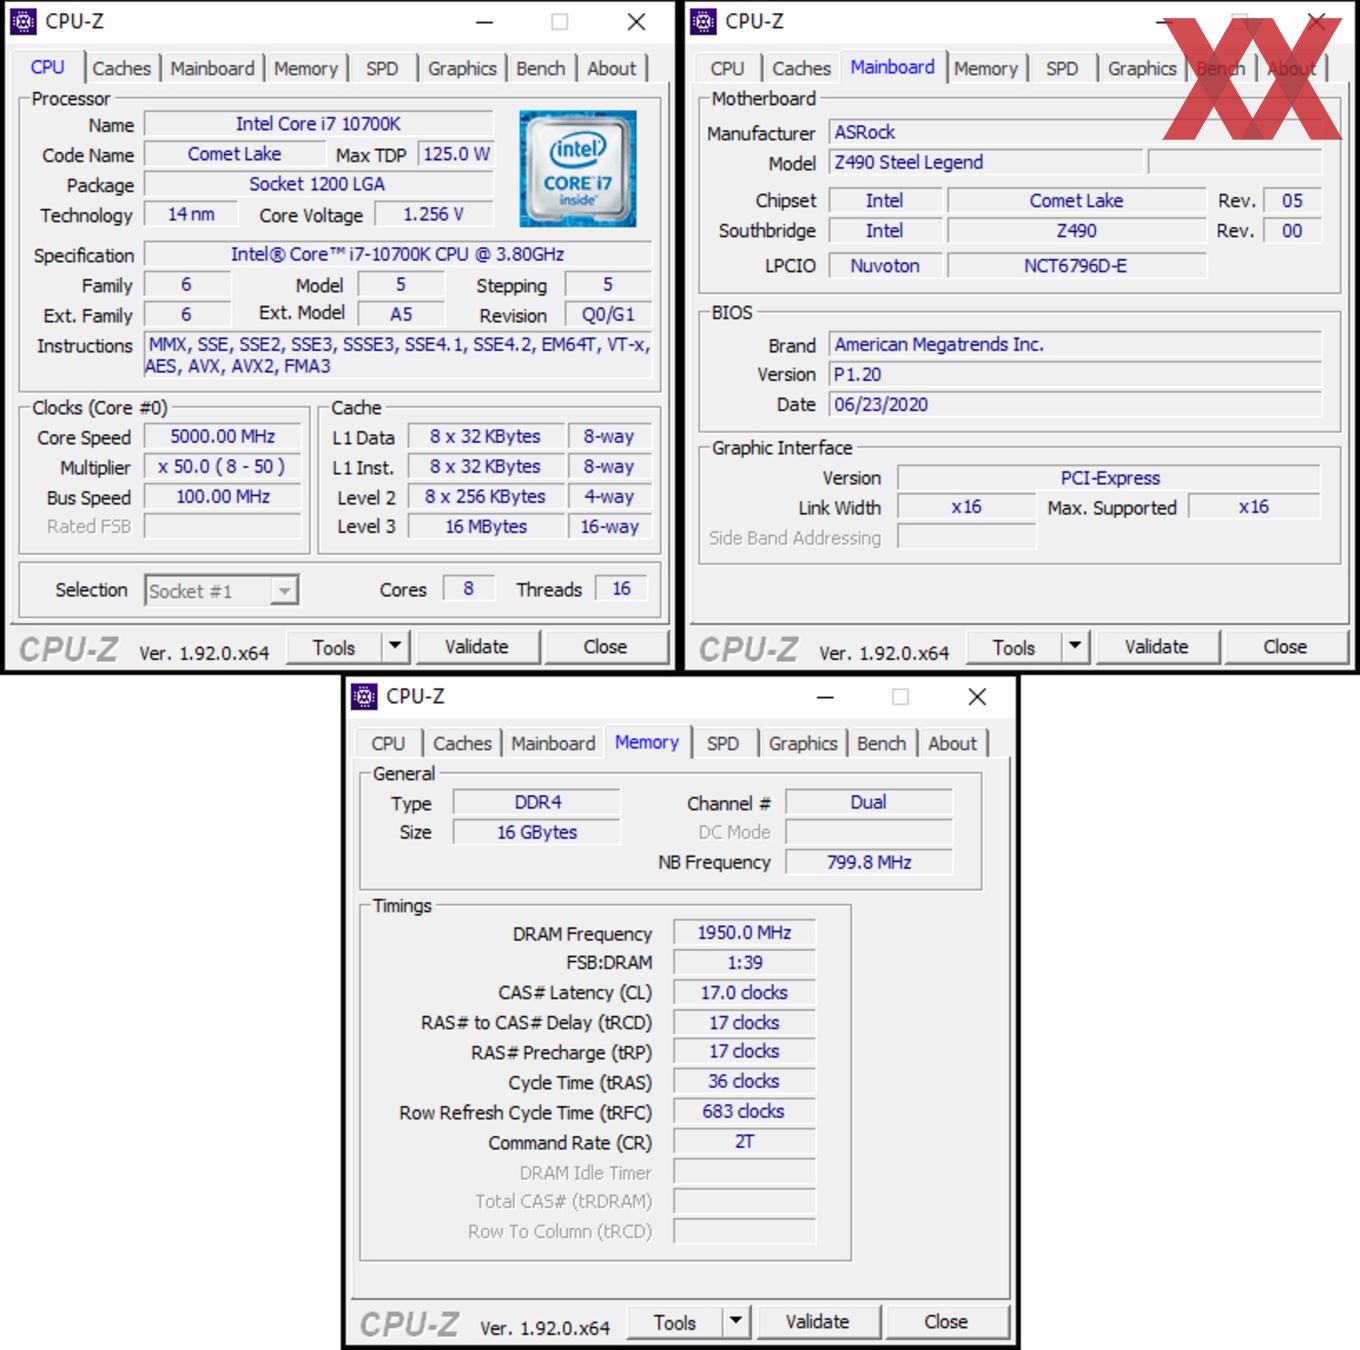Open the Caches tab in the Mainboard window
This screenshot has width=1360, height=1350.
(x=801, y=68)
